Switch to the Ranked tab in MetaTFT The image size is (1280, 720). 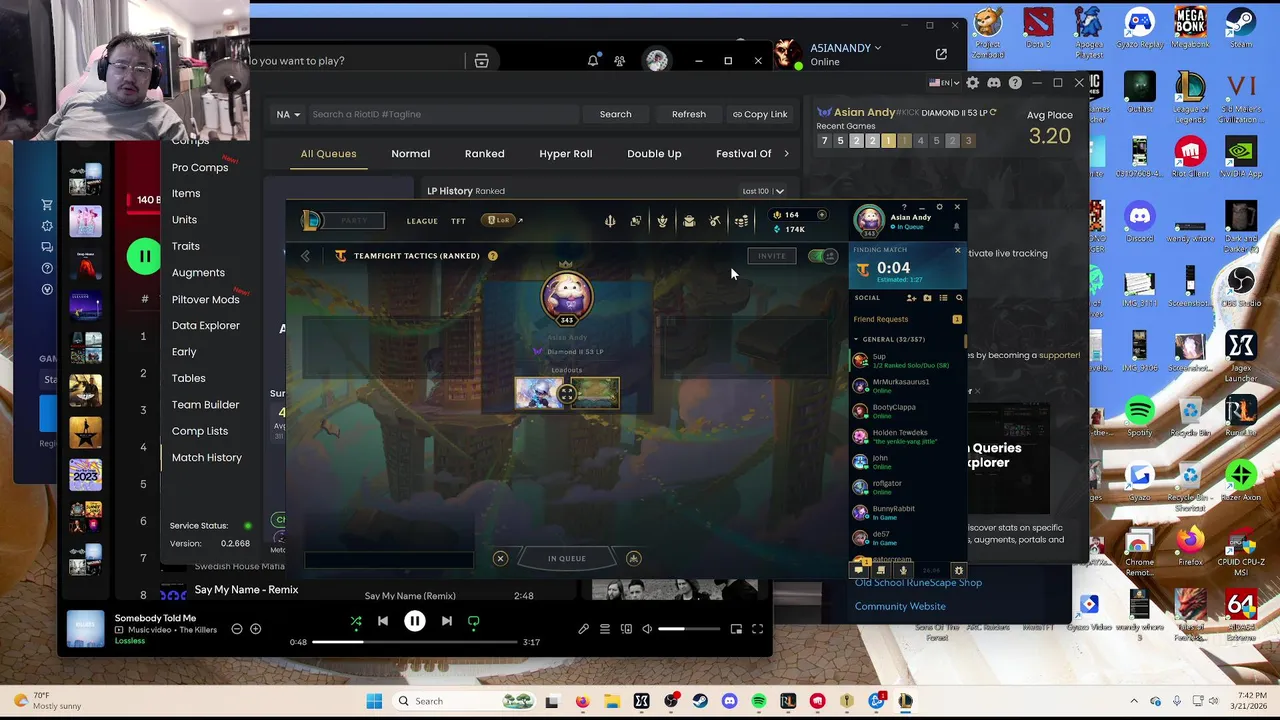click(x=484, y=154)
